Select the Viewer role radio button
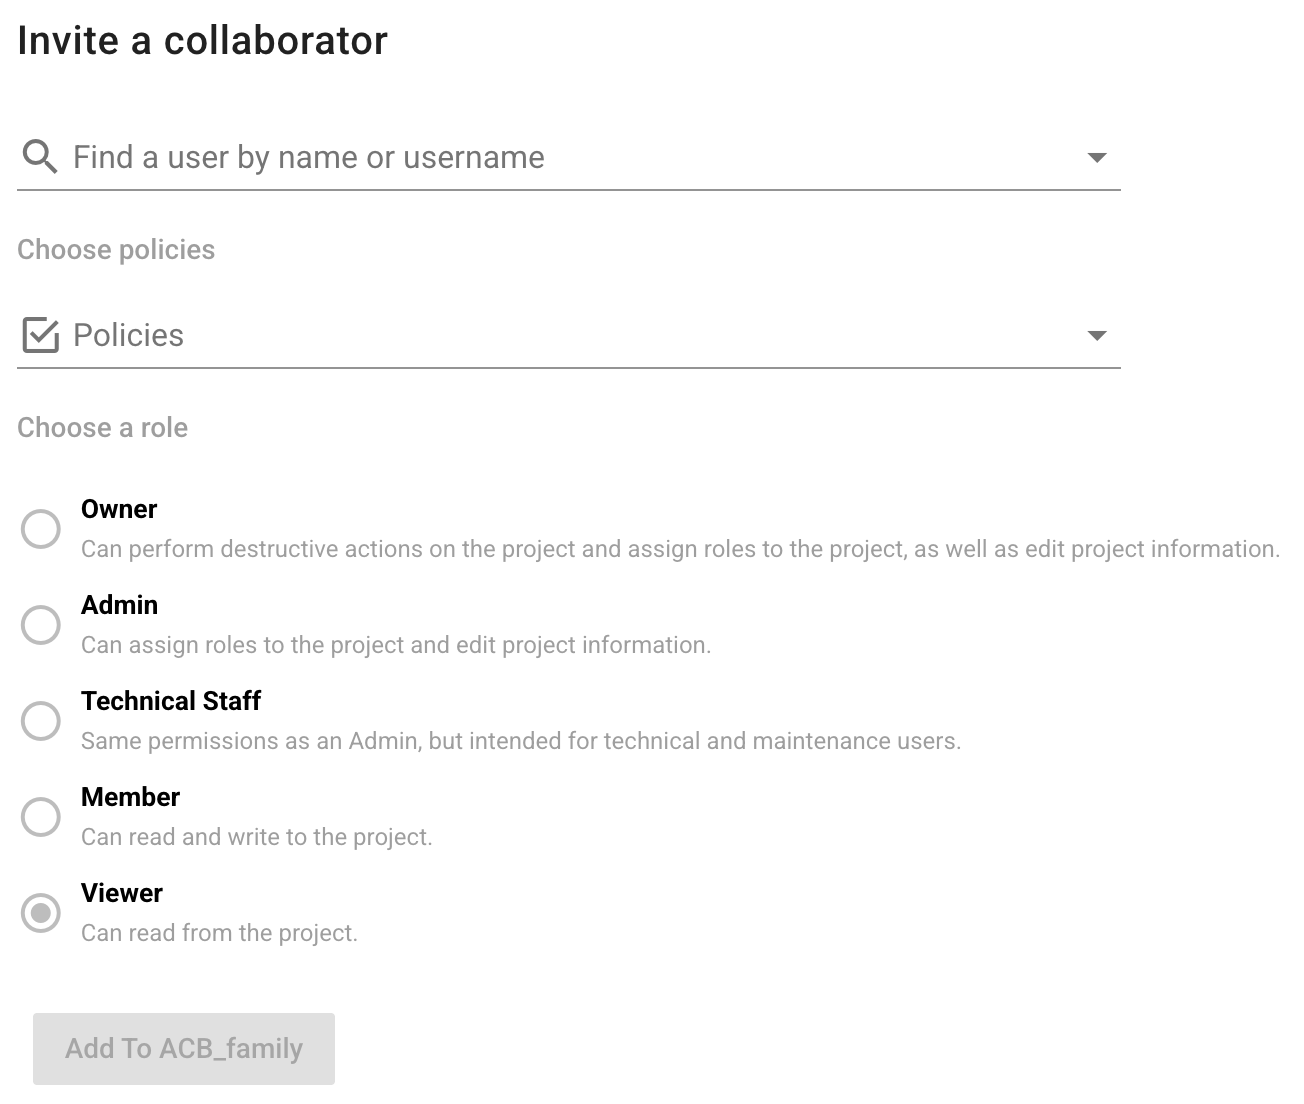 pos(41,913)
